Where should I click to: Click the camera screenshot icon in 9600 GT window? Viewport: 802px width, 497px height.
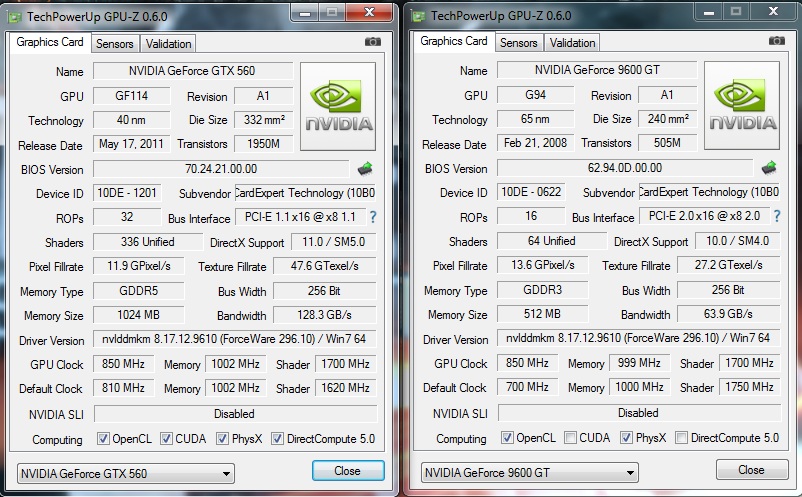(x=776, y=40)
